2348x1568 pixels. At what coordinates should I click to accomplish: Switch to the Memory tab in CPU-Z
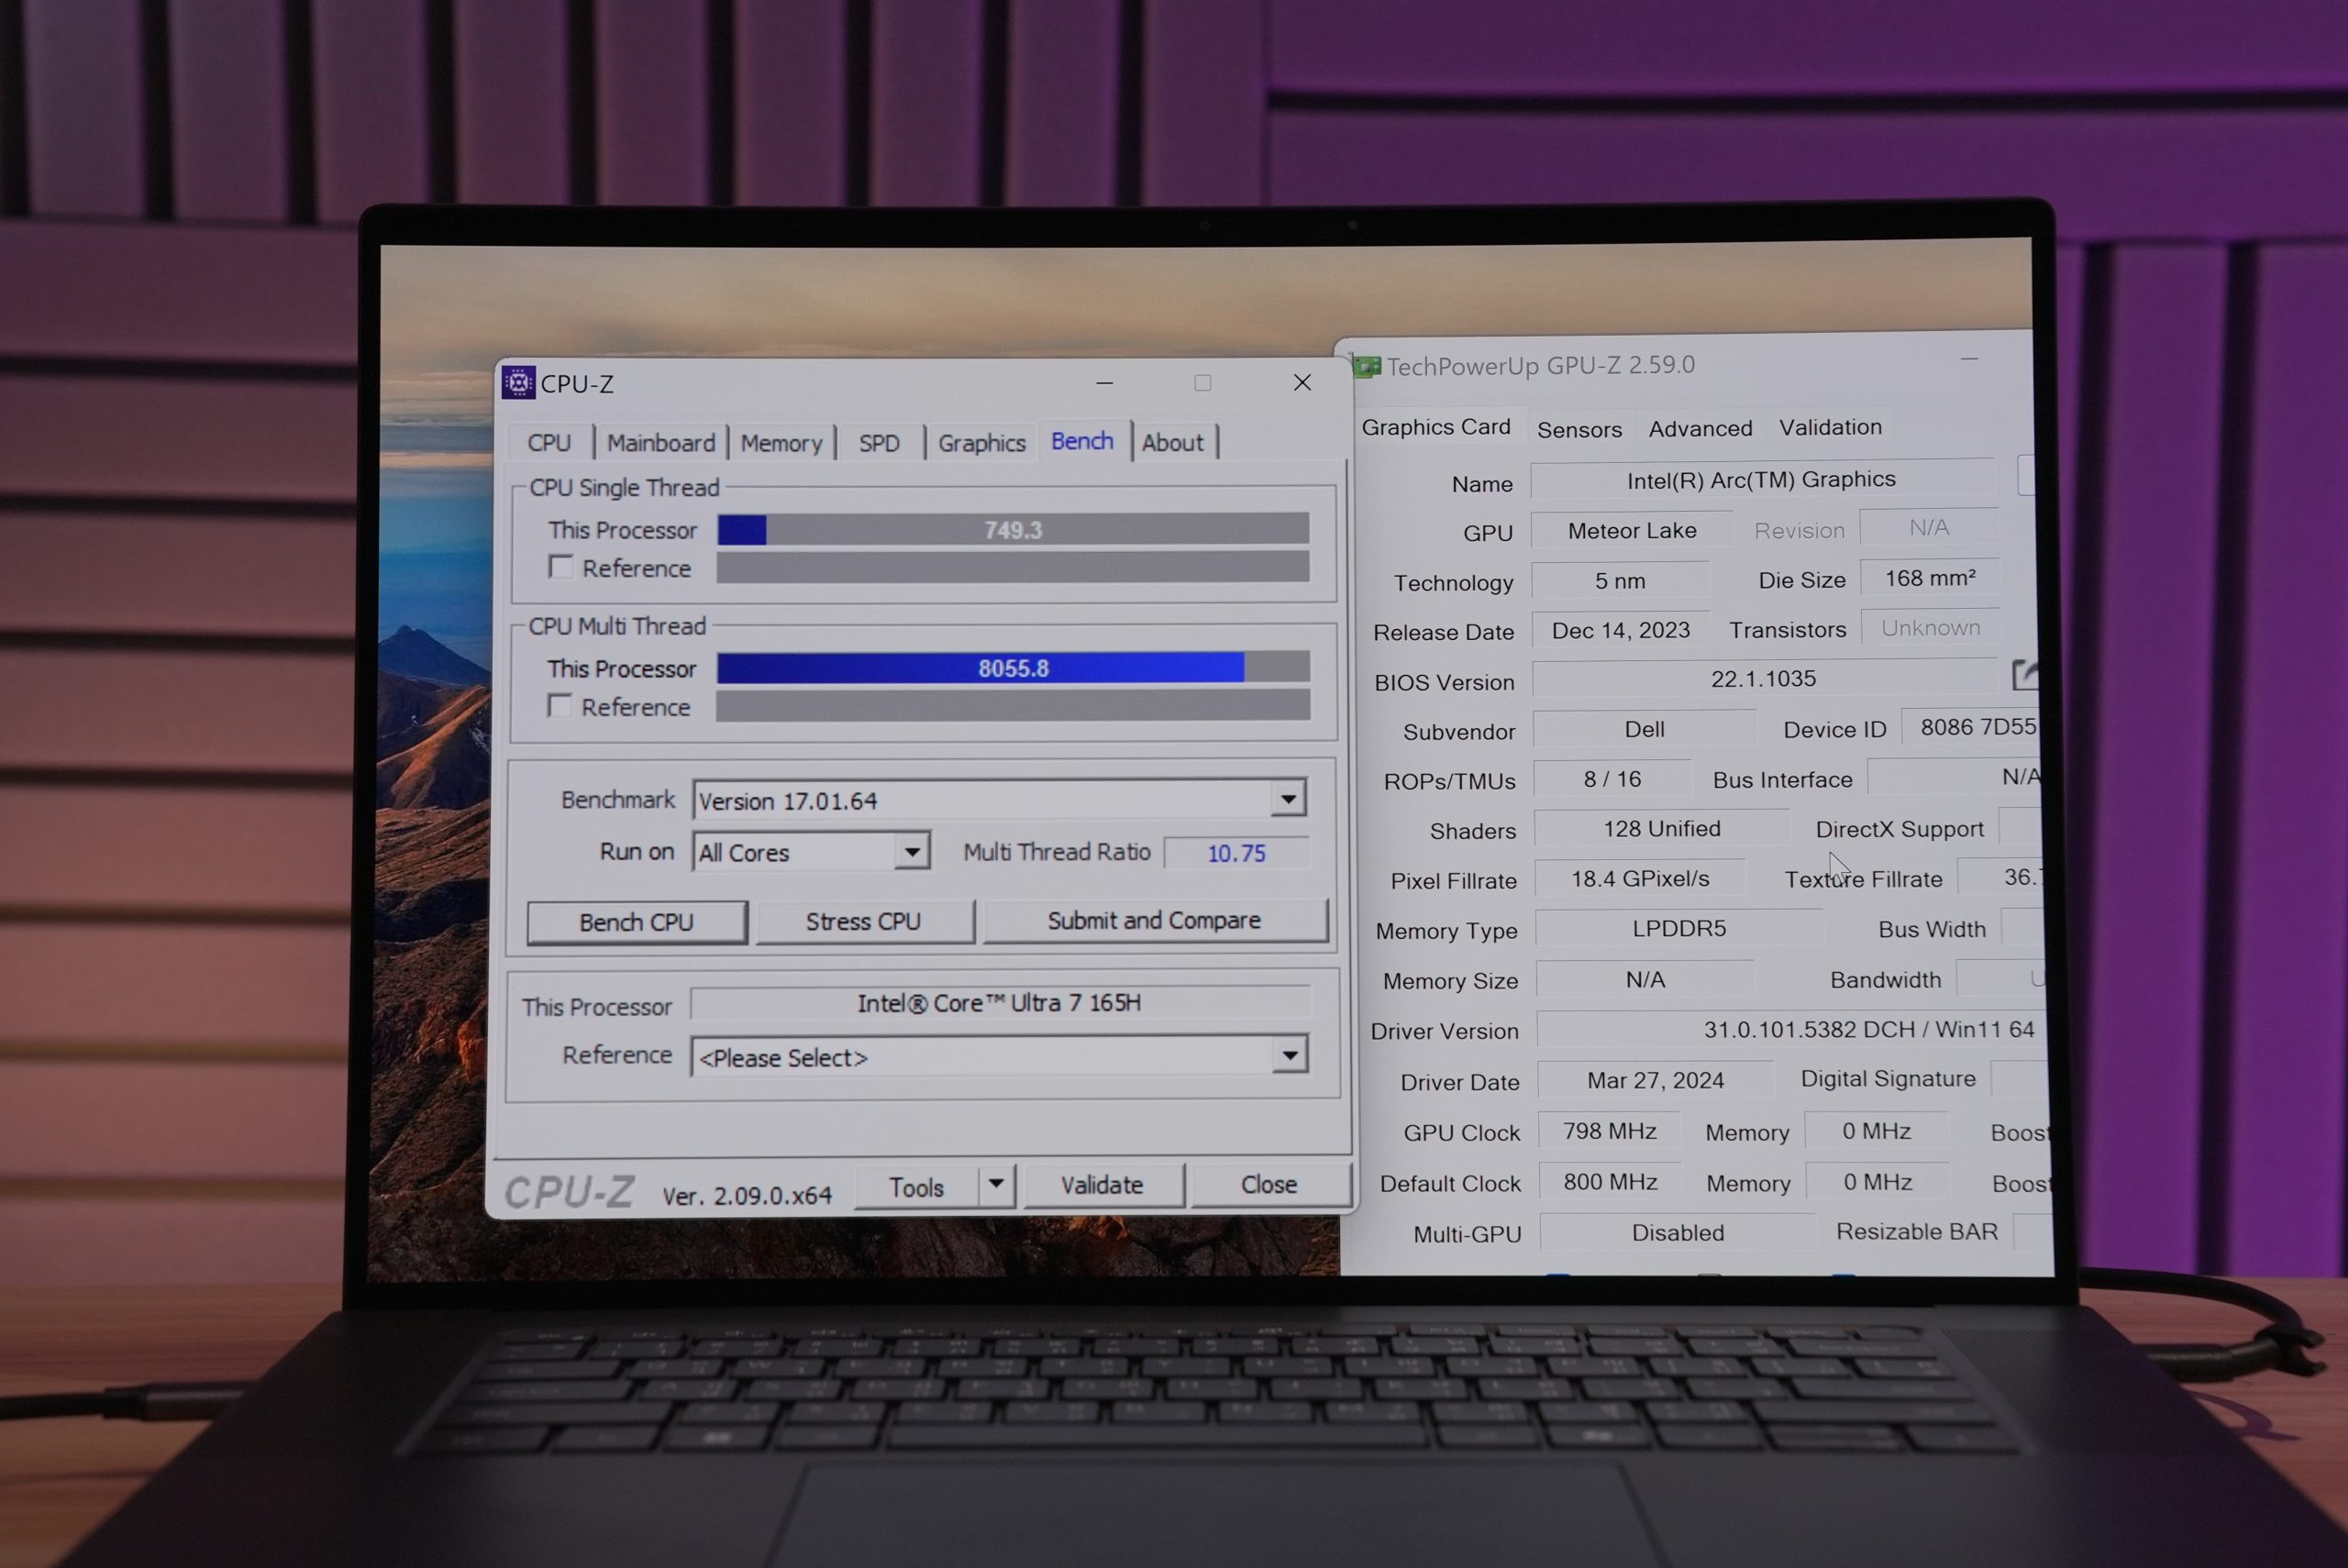[x=781, y=442]
